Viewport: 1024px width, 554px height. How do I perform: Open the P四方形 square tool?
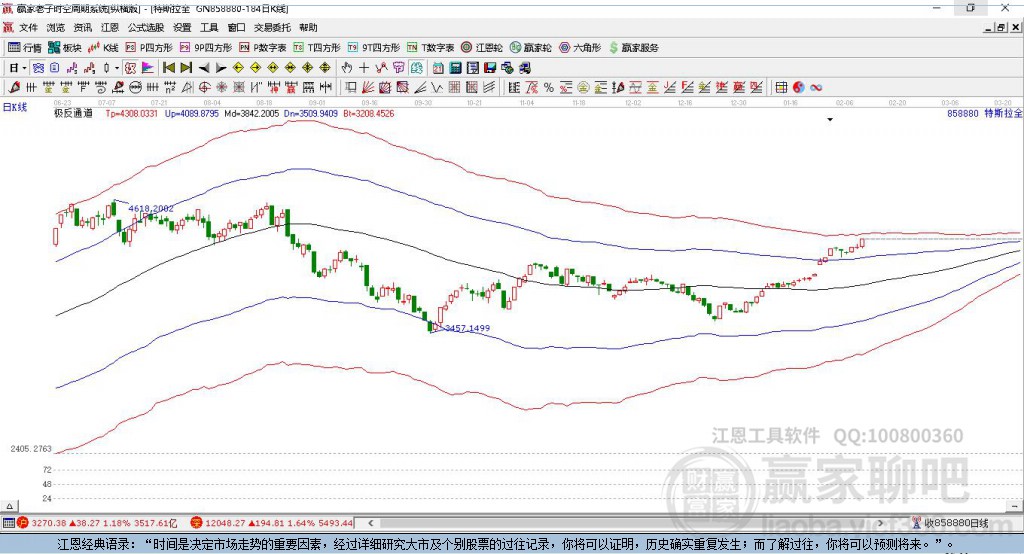click(149, 48)
